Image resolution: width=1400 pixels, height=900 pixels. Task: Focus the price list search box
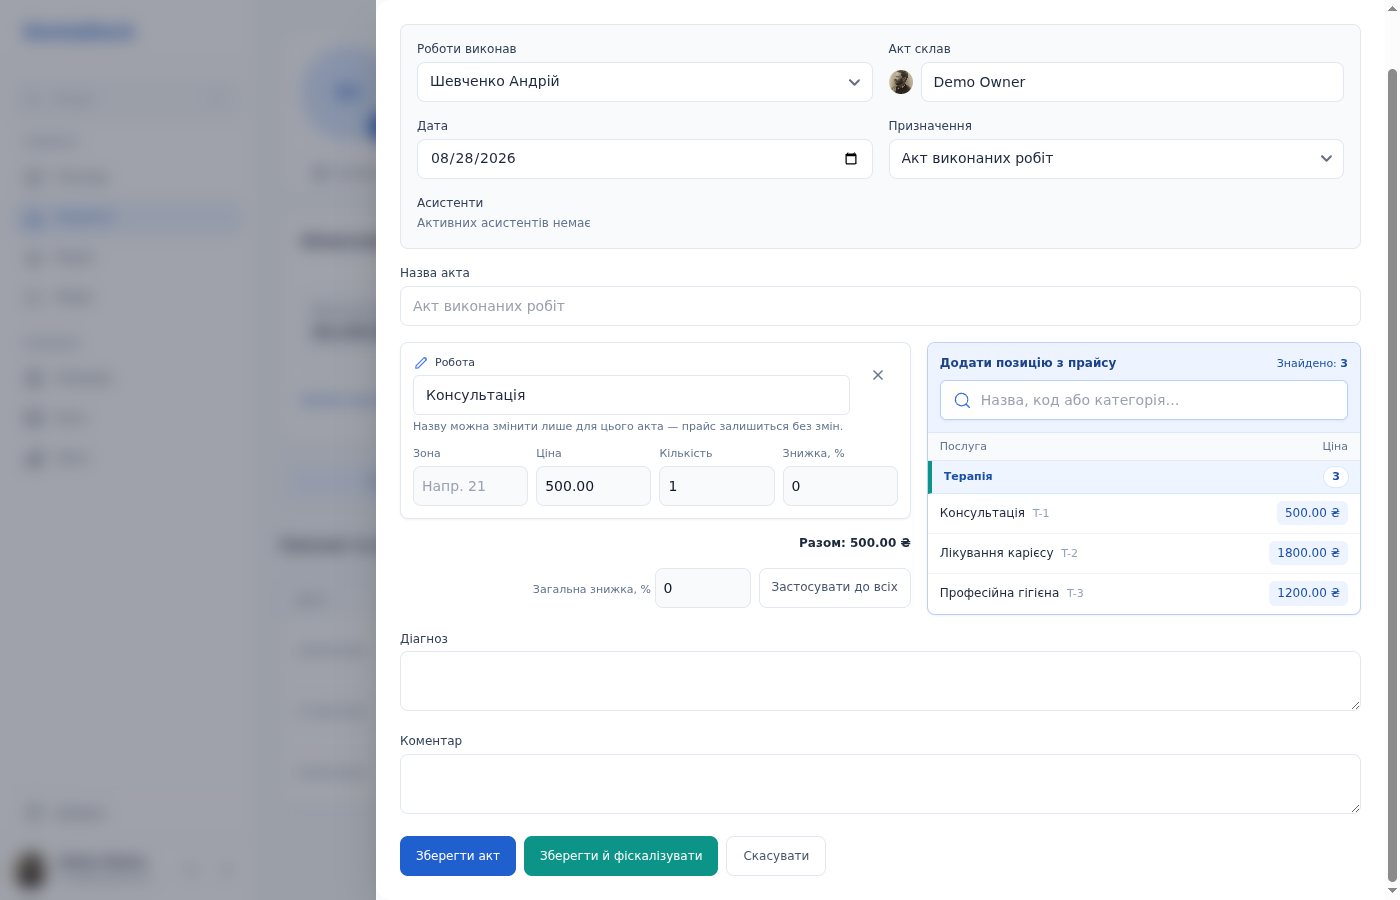coord(1144,400)
